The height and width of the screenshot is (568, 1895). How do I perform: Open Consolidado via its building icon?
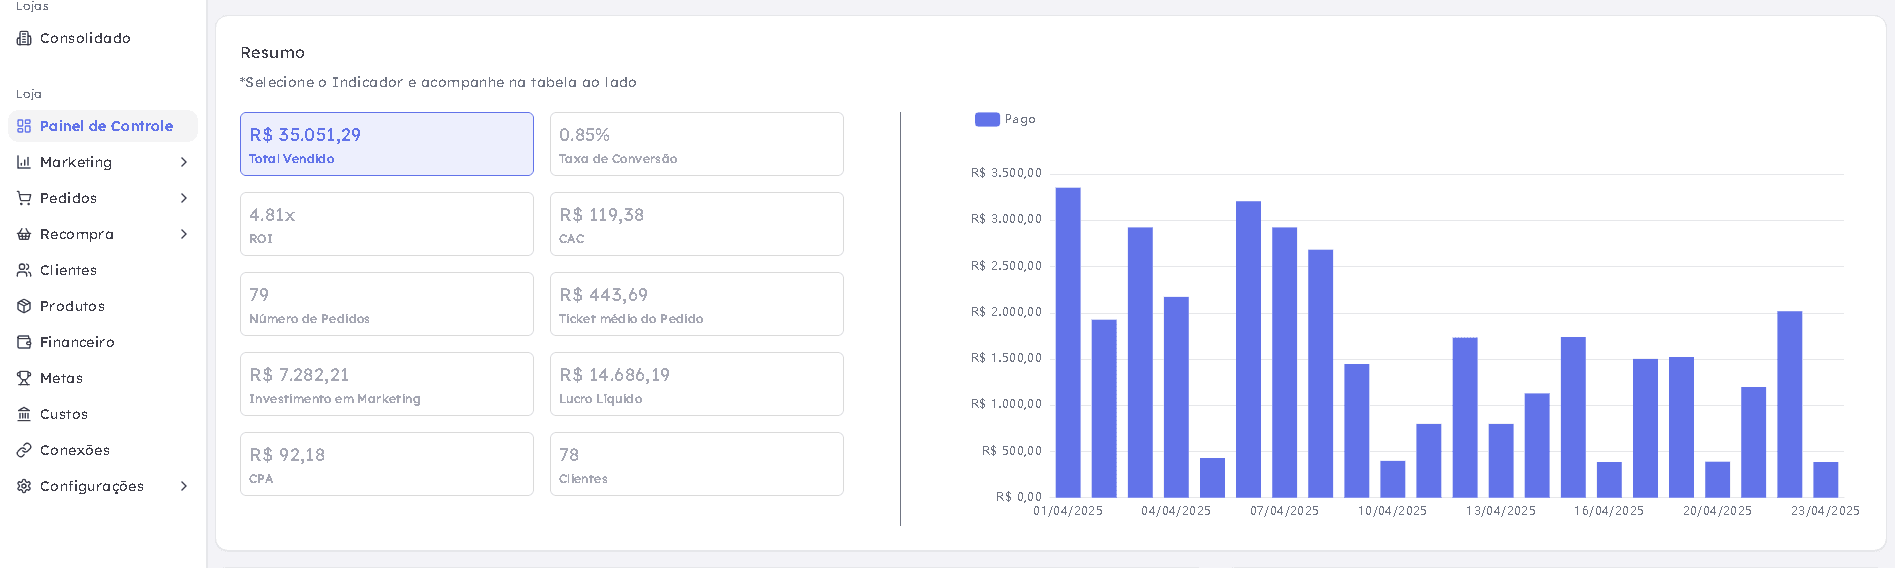[24, 38]
